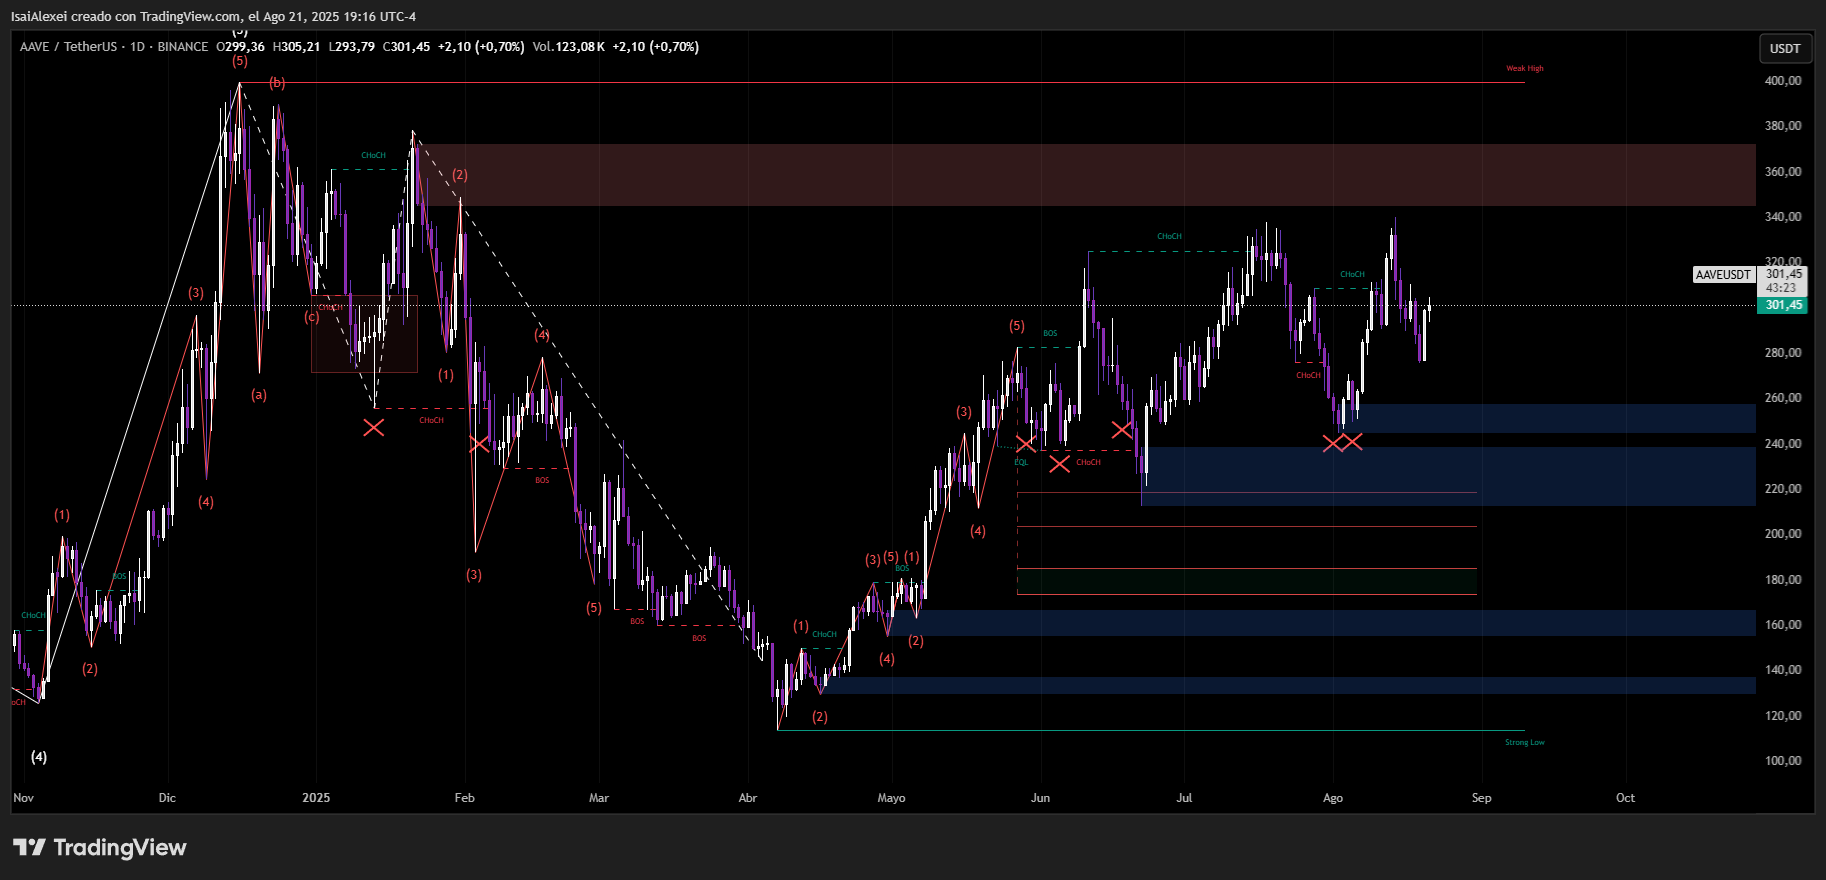
Task: Click the 43:23 candle countdown timer
Action: coord(1780,288)
